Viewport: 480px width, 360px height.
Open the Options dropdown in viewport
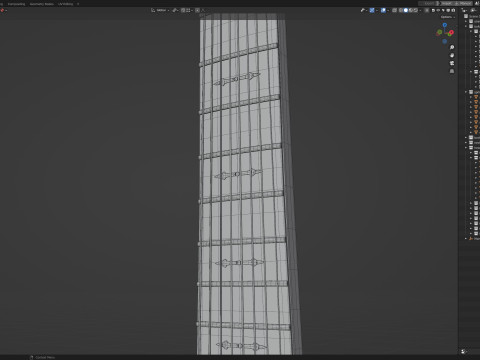[x=448, y=17]
